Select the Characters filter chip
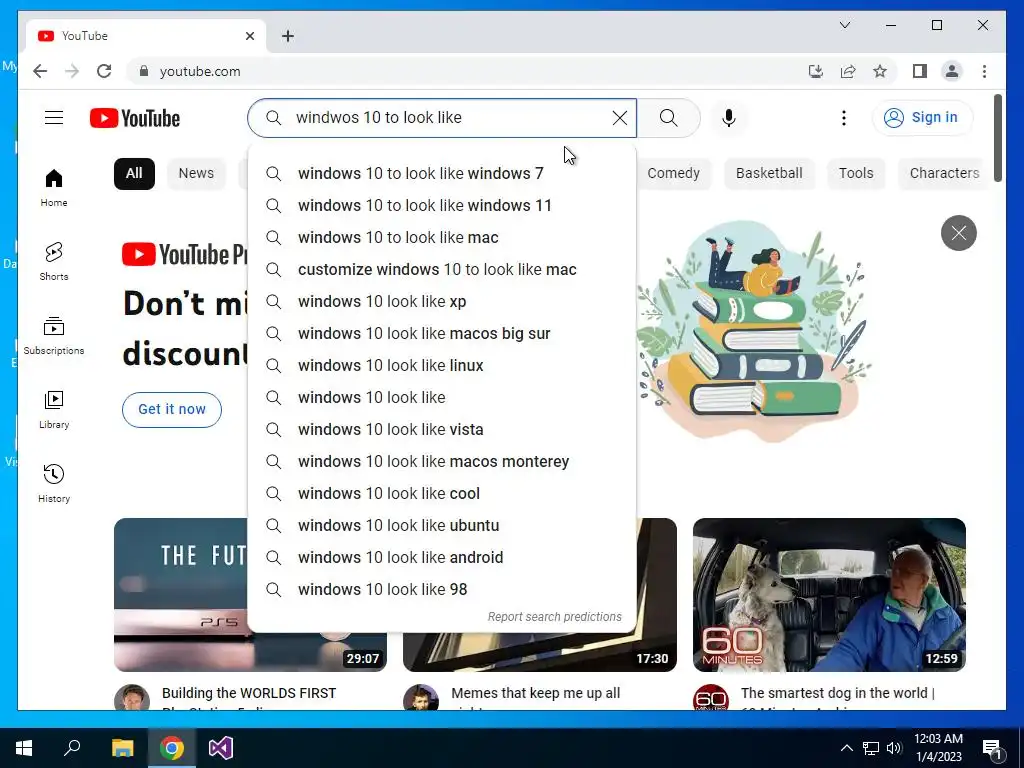 (x=944, y=173)
